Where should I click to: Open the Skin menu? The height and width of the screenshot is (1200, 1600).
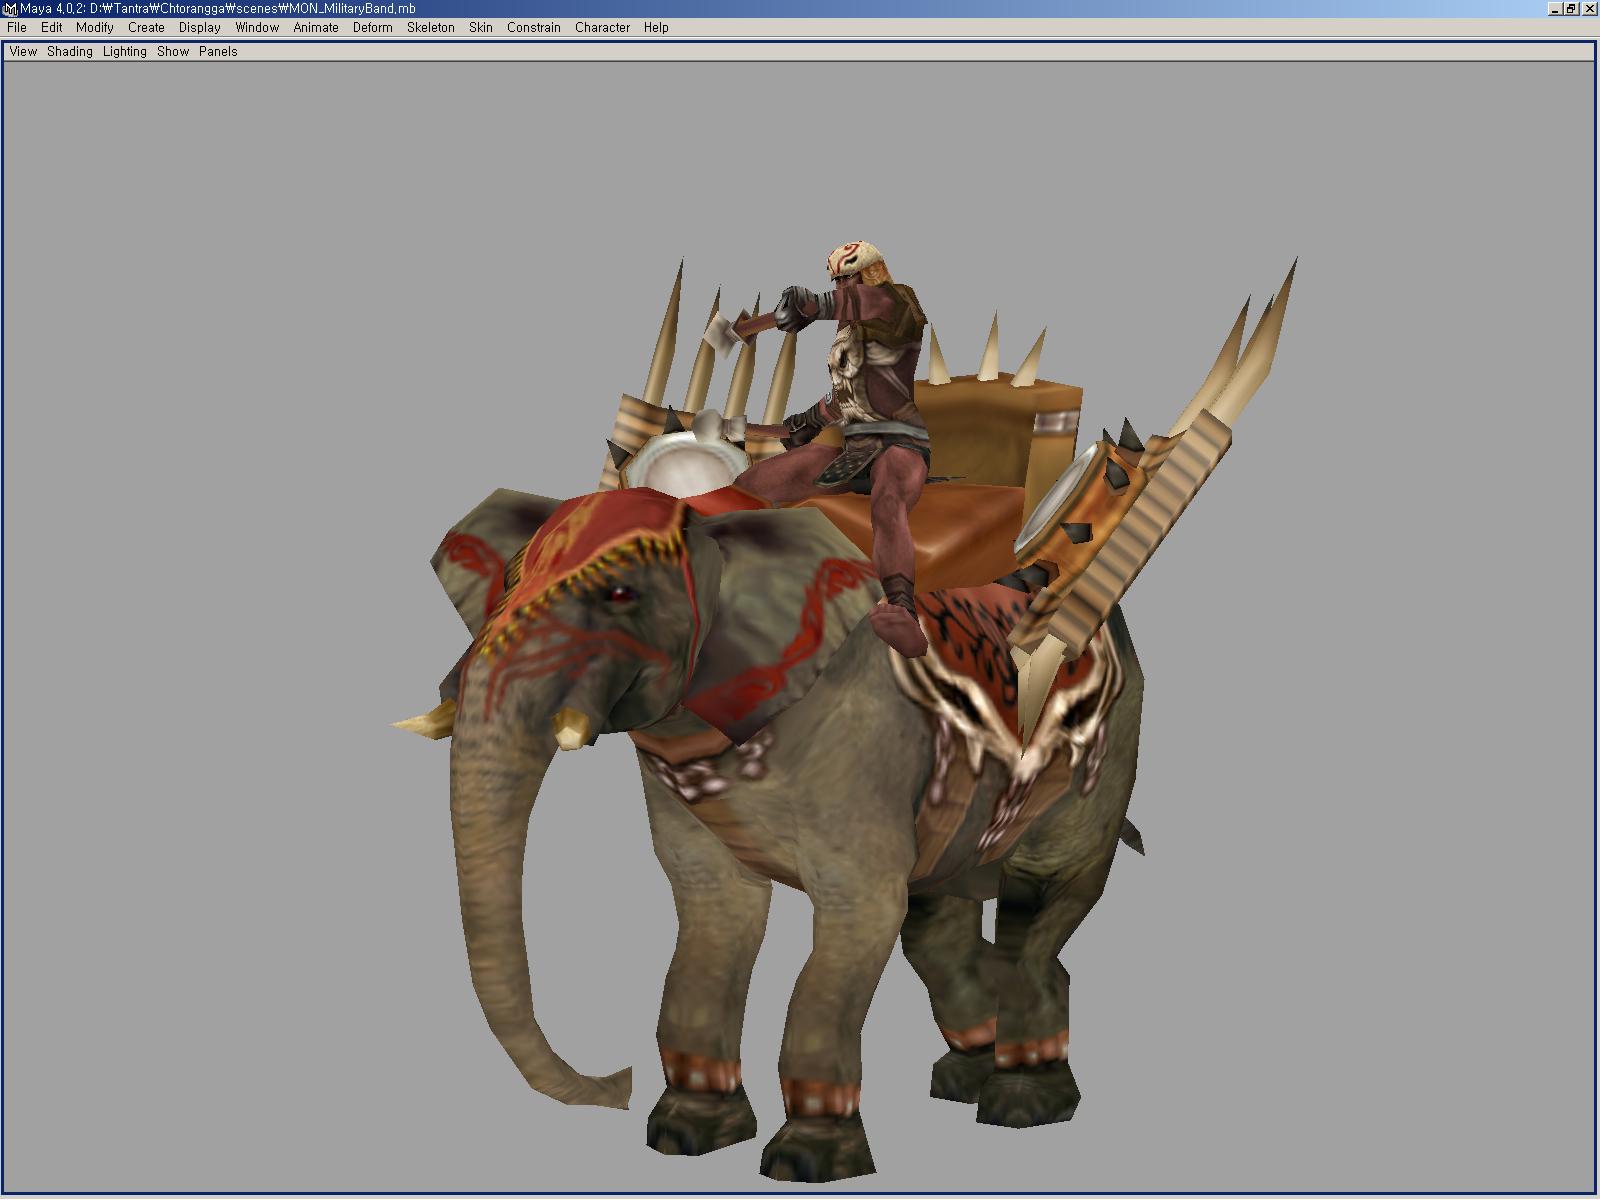[481, 28]
